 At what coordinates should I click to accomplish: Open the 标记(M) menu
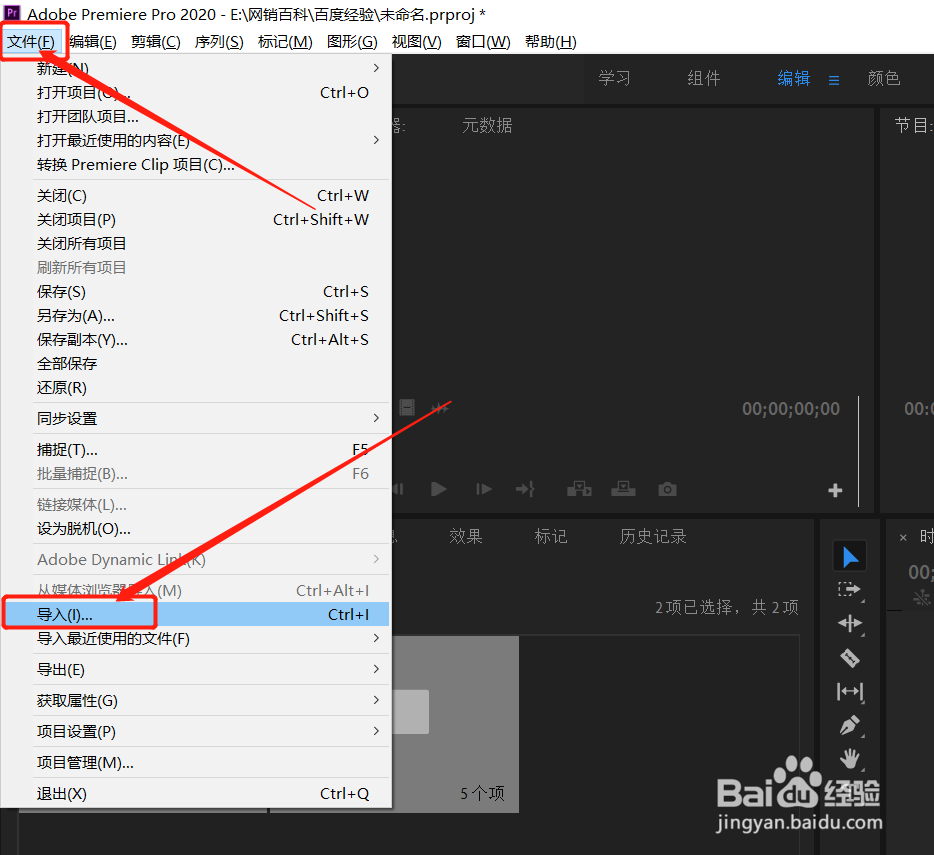coord(285,42)
